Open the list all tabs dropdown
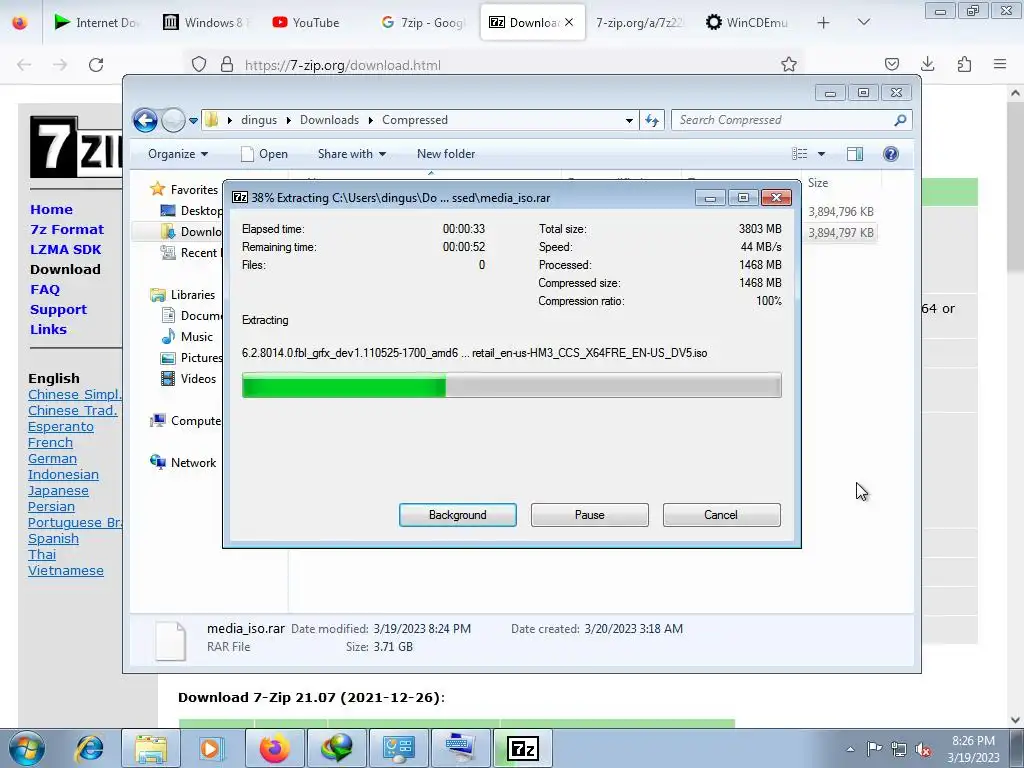The width and height of the screenshot is (1024, 768). (x=863, y=22)
